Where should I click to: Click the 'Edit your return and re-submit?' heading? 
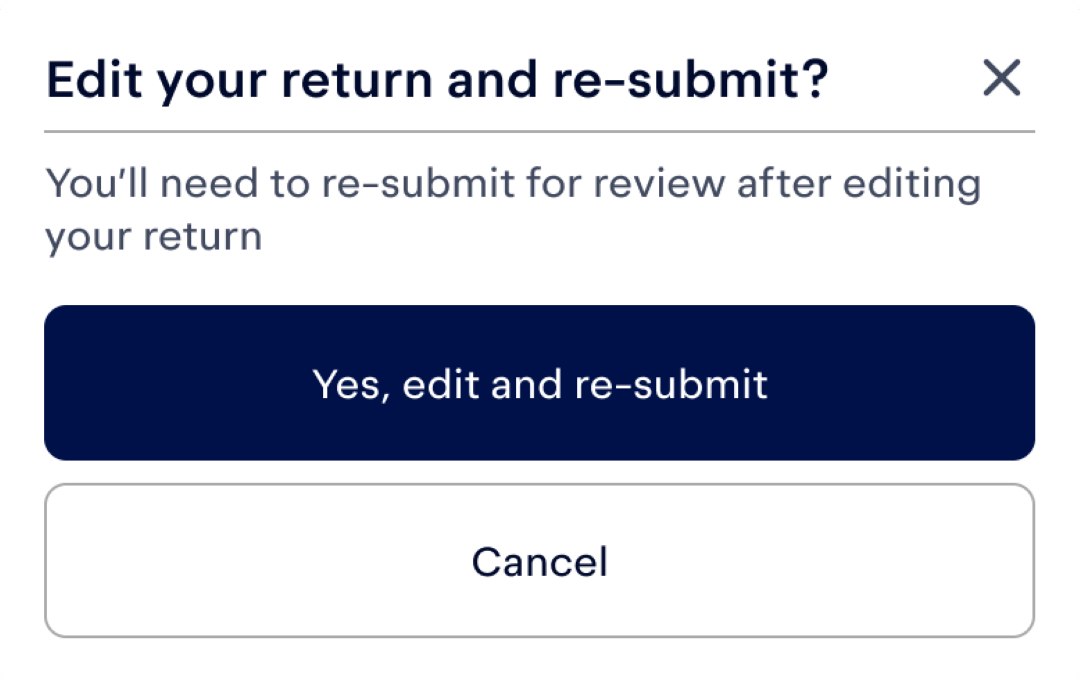coord(437,81)
